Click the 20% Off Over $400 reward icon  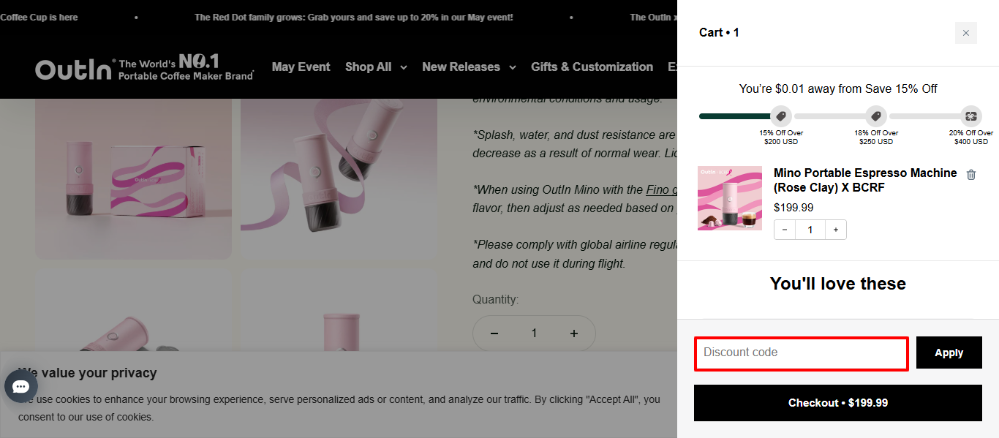(971, 116)
